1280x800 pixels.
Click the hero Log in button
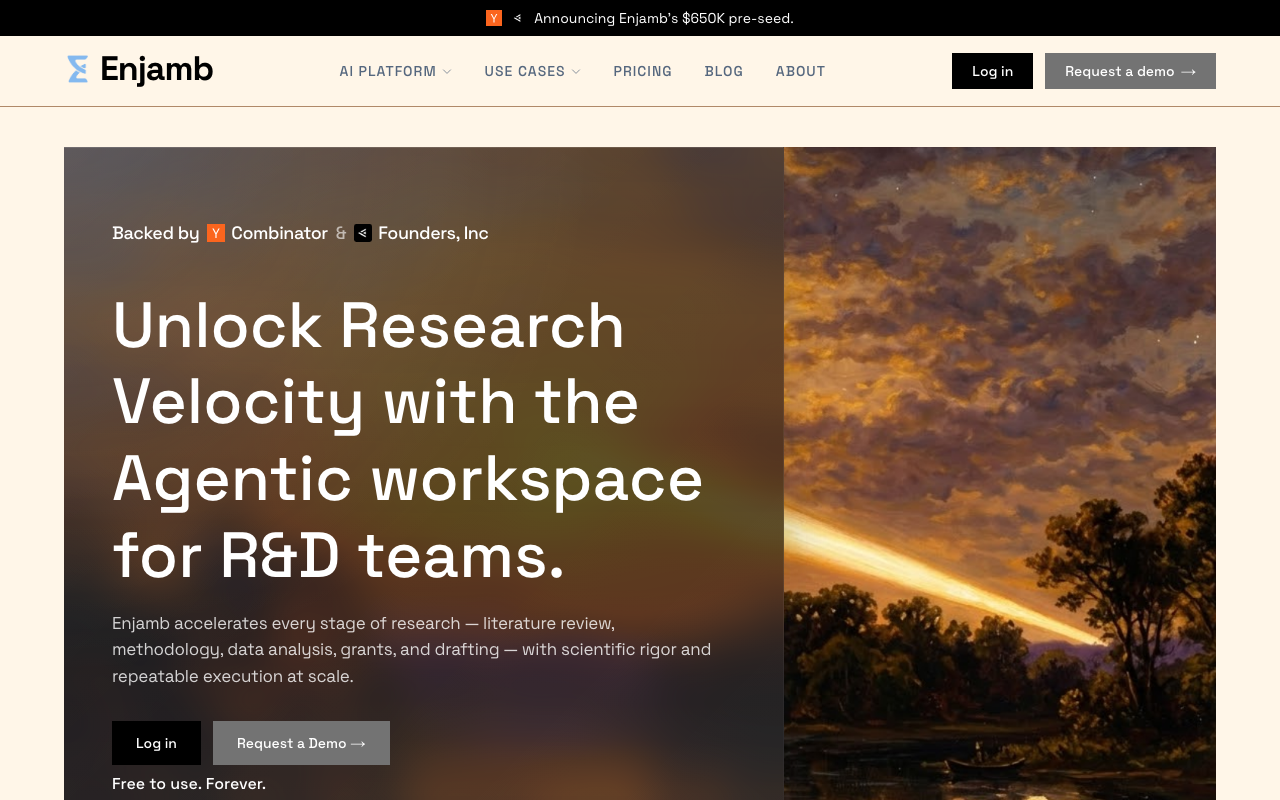coord(156,743)
